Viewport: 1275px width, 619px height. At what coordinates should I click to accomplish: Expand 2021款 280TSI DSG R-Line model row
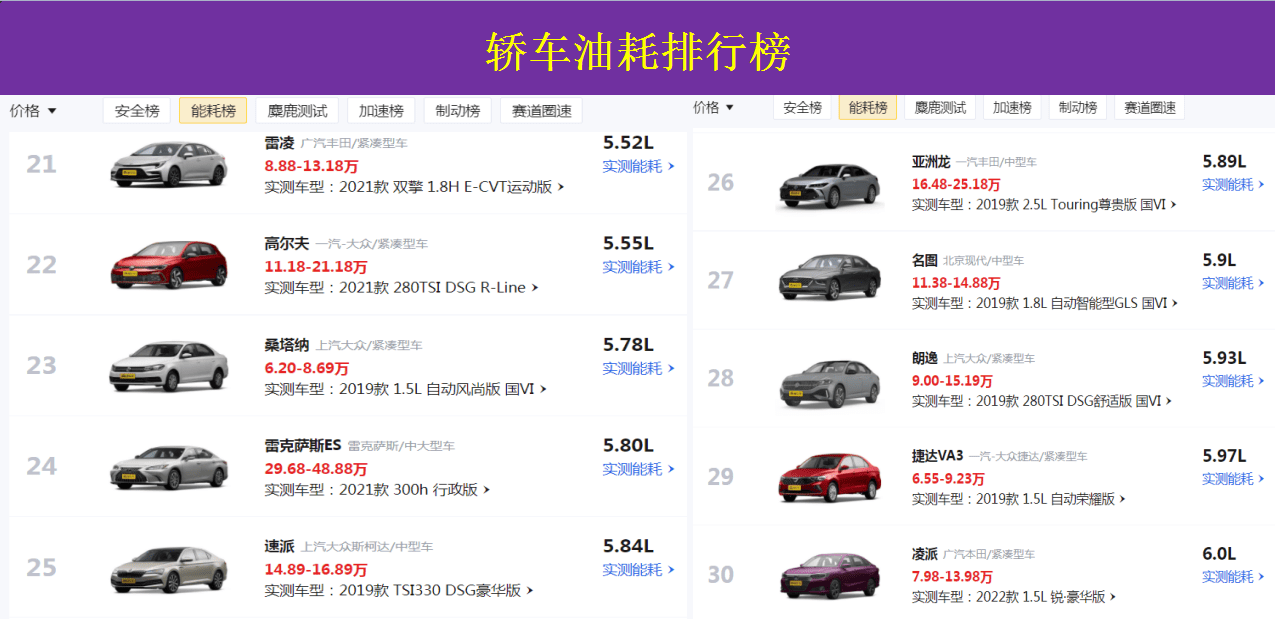(x=401, y=288)
